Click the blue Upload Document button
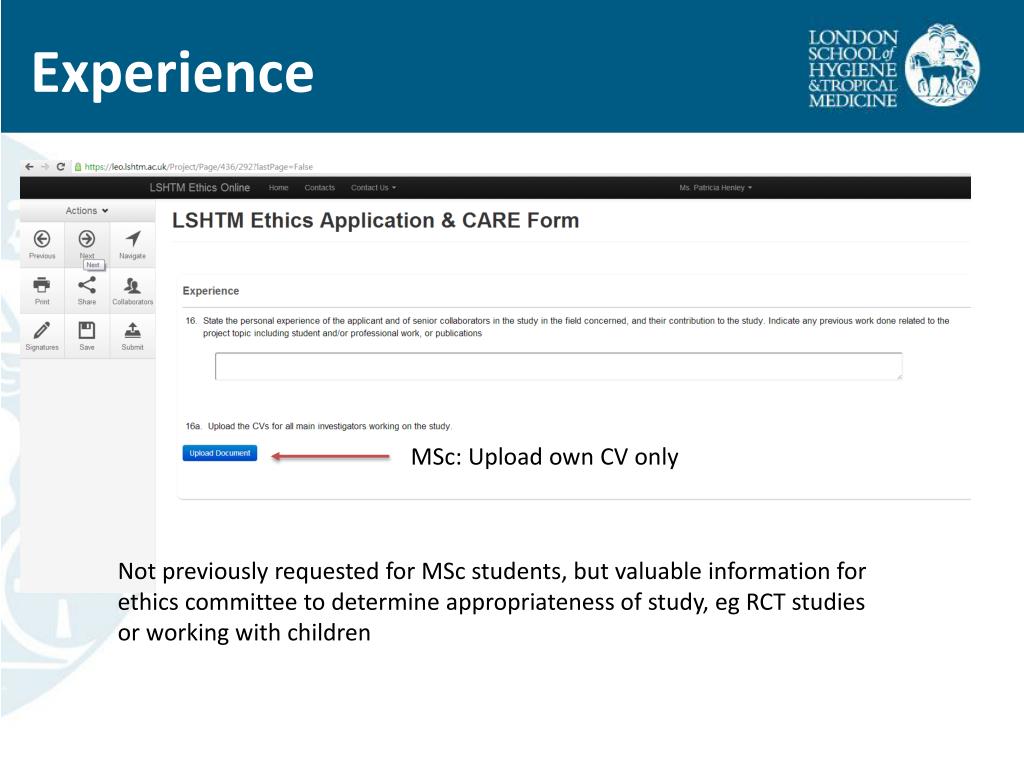 click(220, 453)
